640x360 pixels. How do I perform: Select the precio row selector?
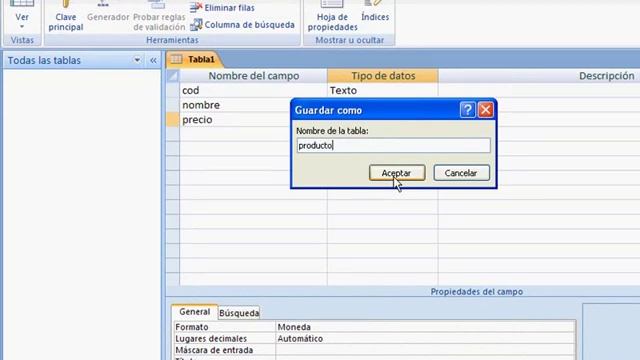click(x=173, y=120)
